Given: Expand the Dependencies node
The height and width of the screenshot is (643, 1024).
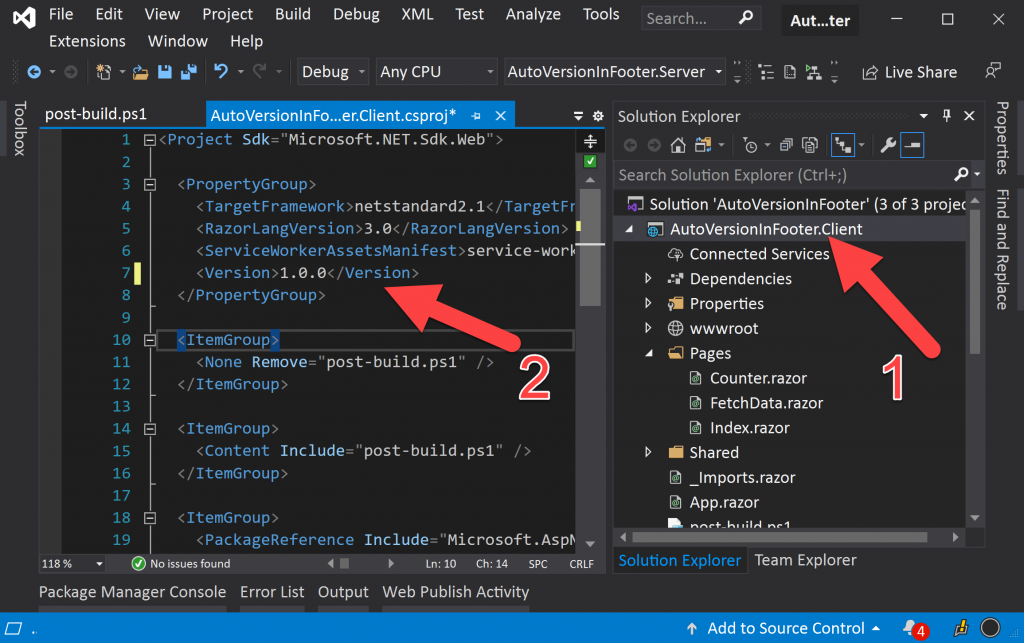Looking at the screenshot, I should [648, 279].
